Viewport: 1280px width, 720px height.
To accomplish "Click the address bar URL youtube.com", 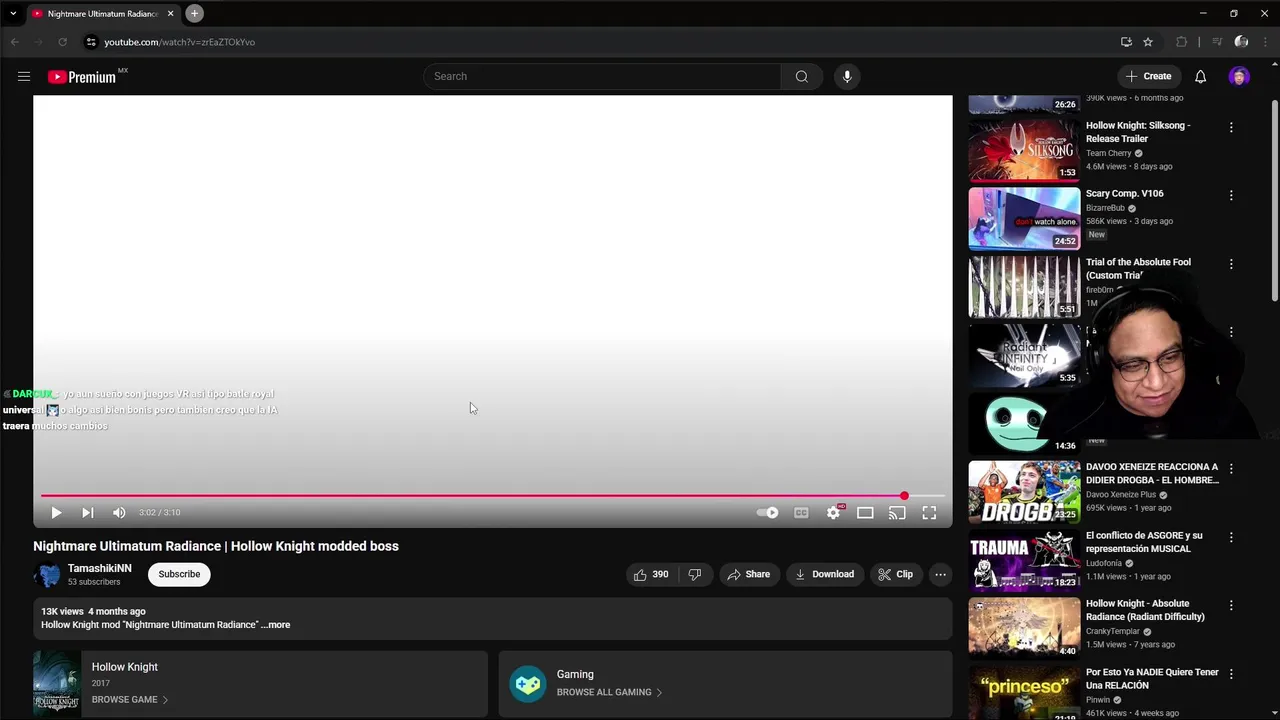I will click(x=180, y=42).
